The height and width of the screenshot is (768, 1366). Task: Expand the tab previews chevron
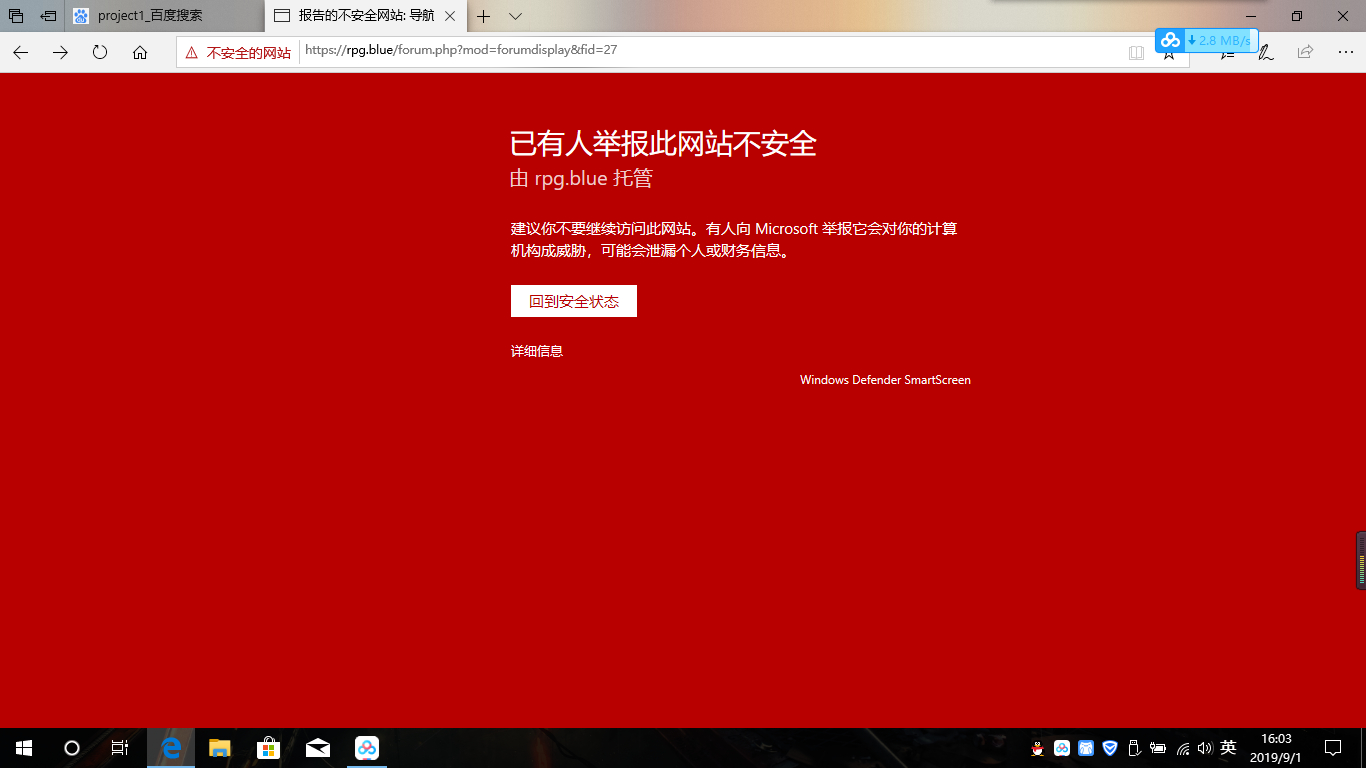point(515,16)
